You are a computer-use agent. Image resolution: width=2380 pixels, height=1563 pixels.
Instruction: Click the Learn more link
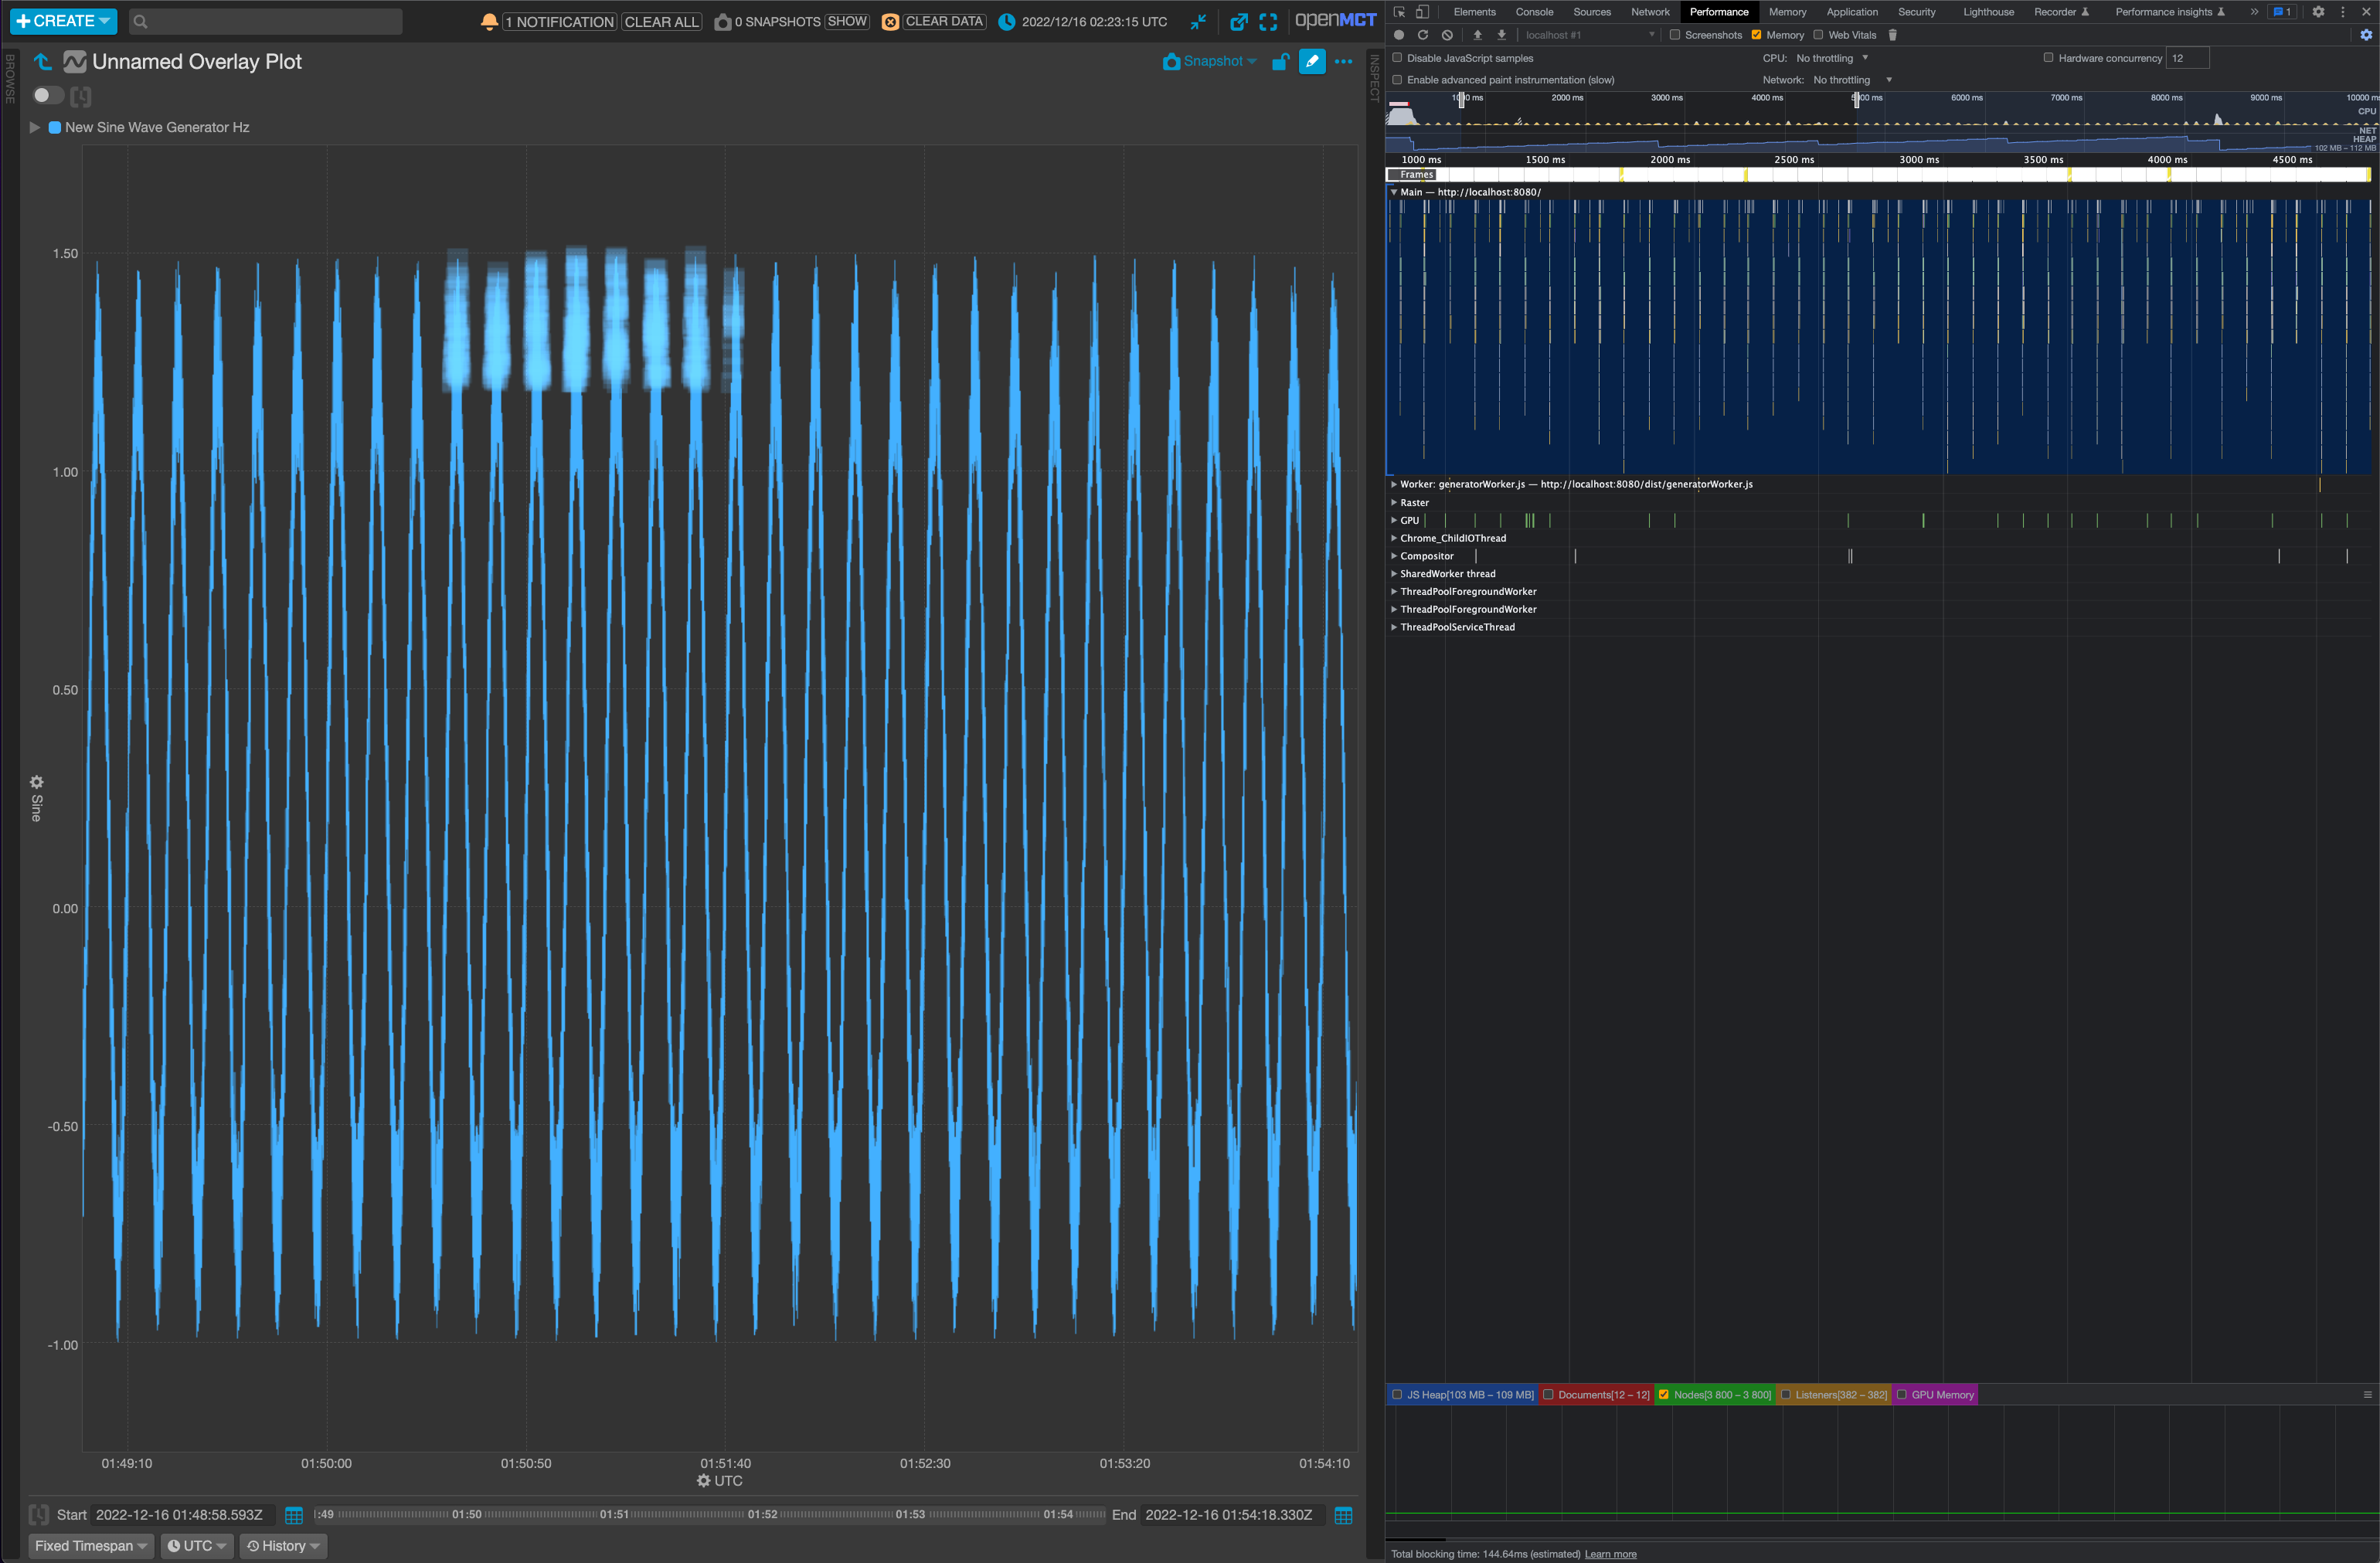(x=1610, y=1554)
